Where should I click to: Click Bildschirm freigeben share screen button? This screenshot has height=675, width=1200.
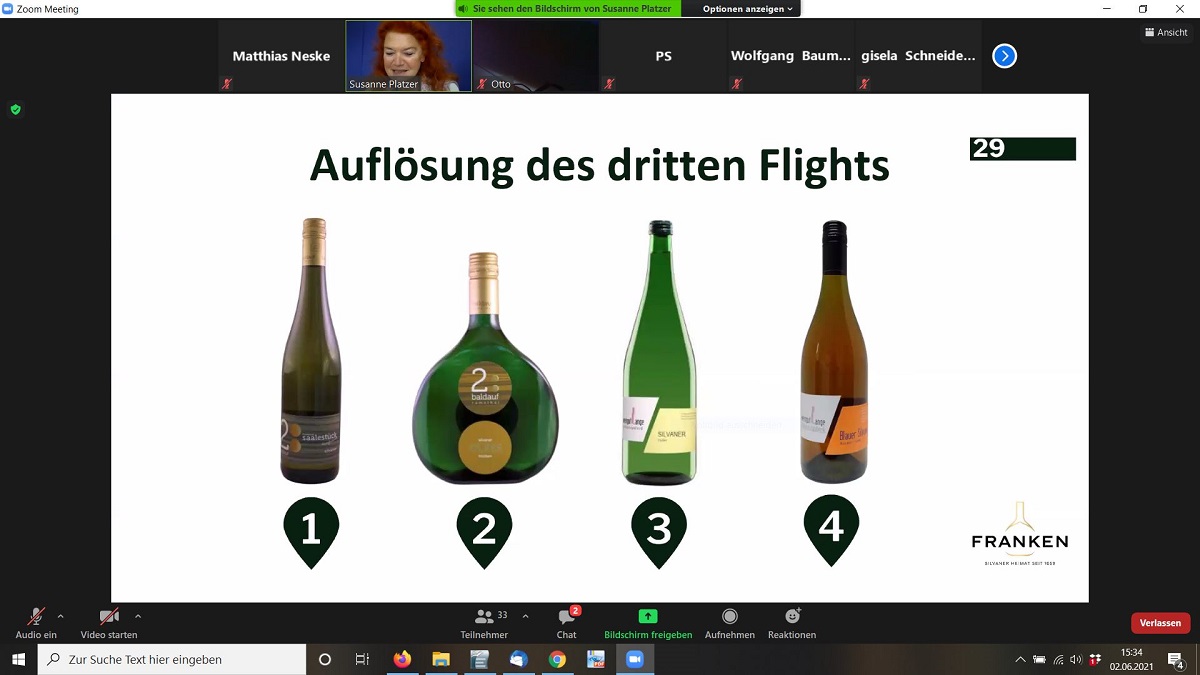pyautogui.click(x=648, y=623)
